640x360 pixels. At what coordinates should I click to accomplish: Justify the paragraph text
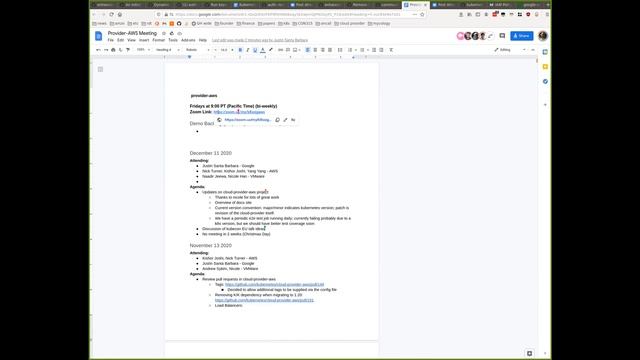click(x=330, y=50)
